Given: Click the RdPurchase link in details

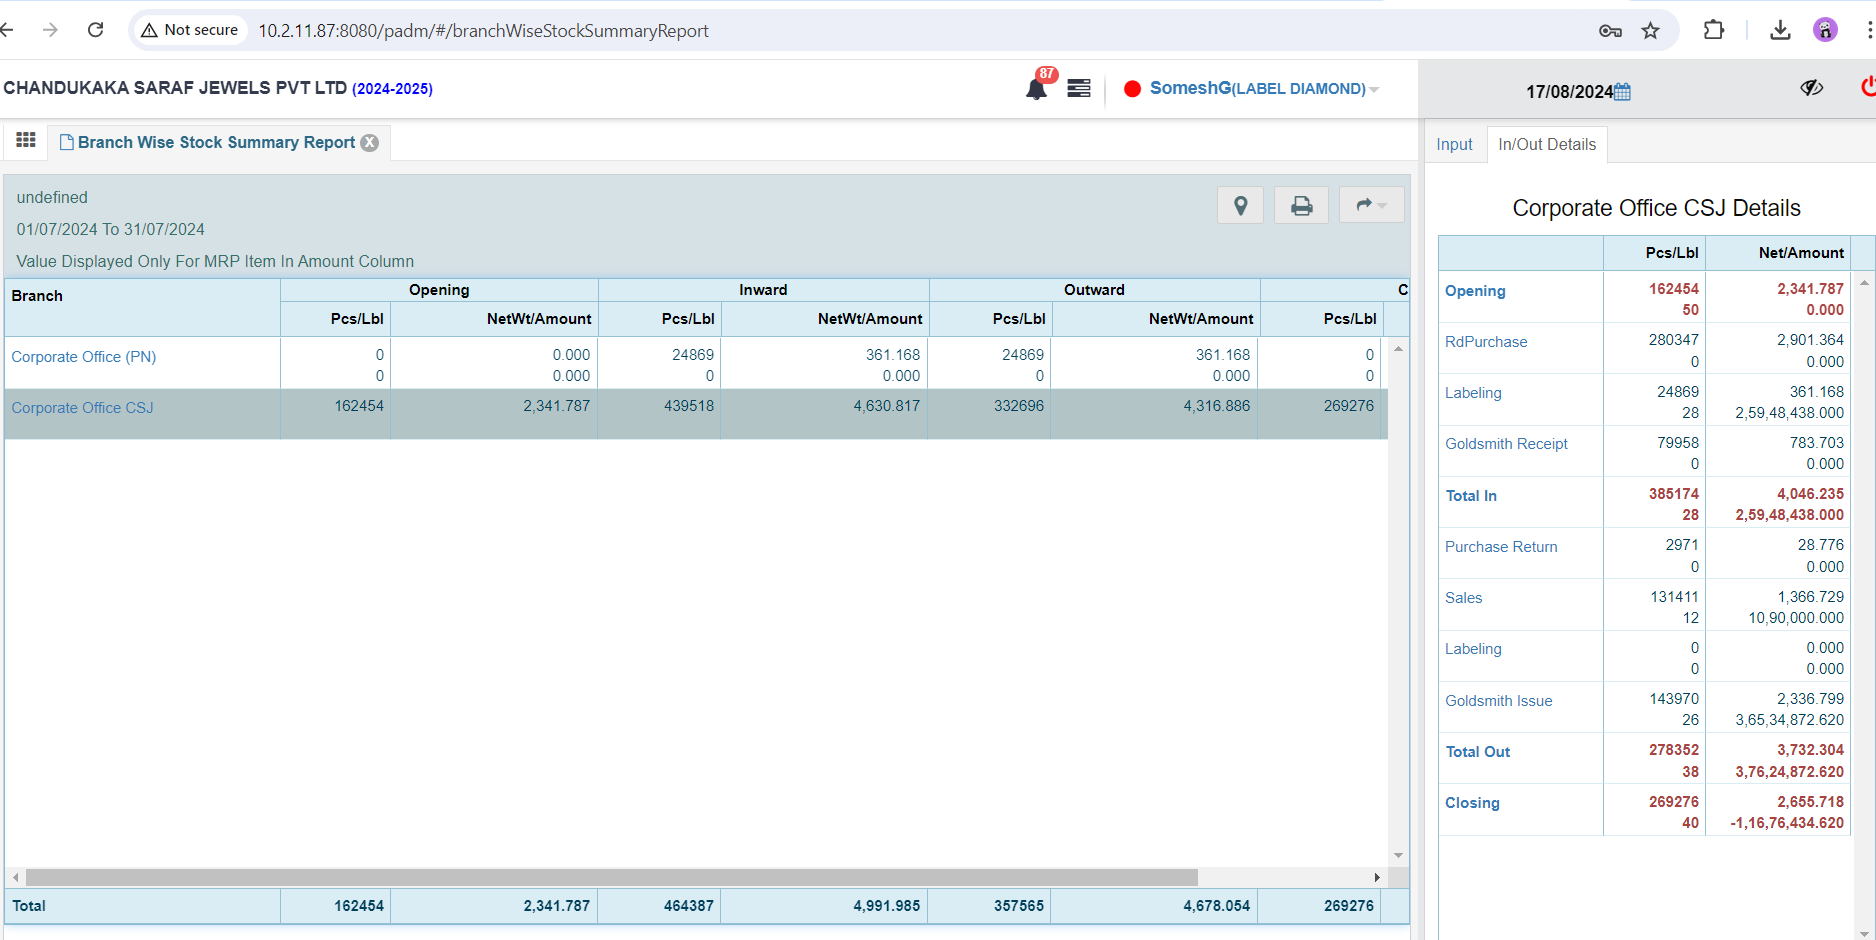Looking at the screenshot, I should (x=1486, y=342).
